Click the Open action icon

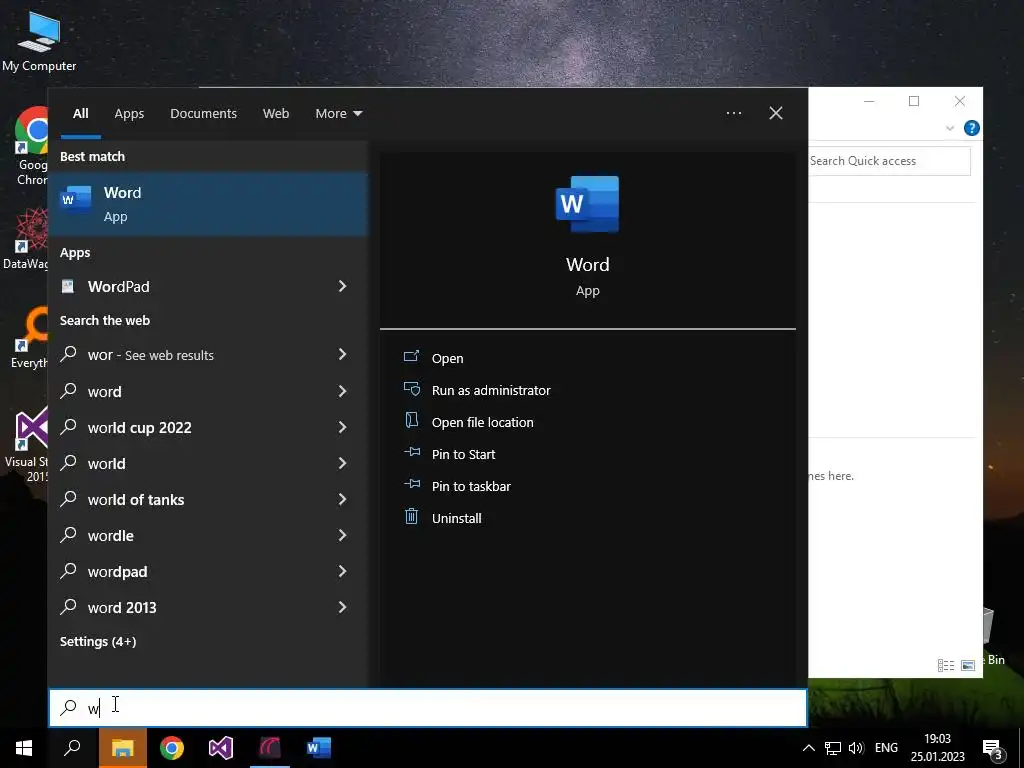tap(411, 357)
